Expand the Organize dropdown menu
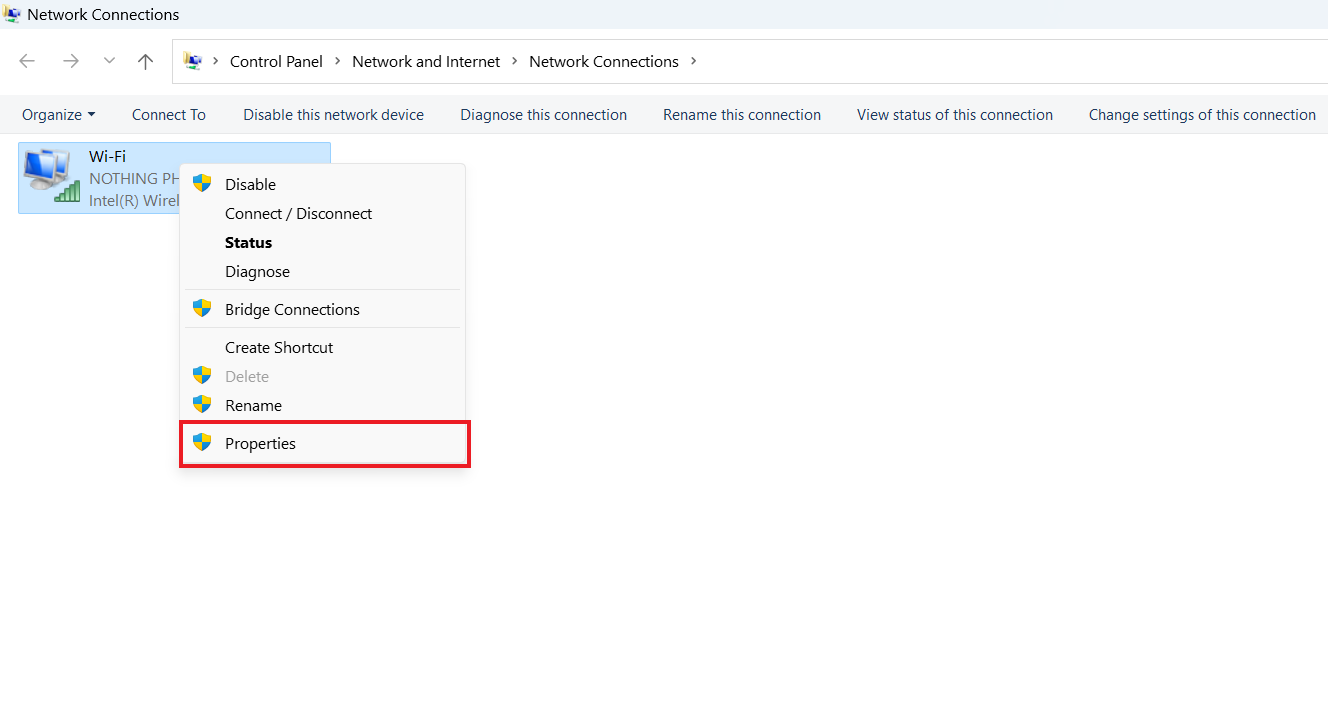The height and width of the screenshot is (721, 1328). pyautogui.click(x=58, y=115)
